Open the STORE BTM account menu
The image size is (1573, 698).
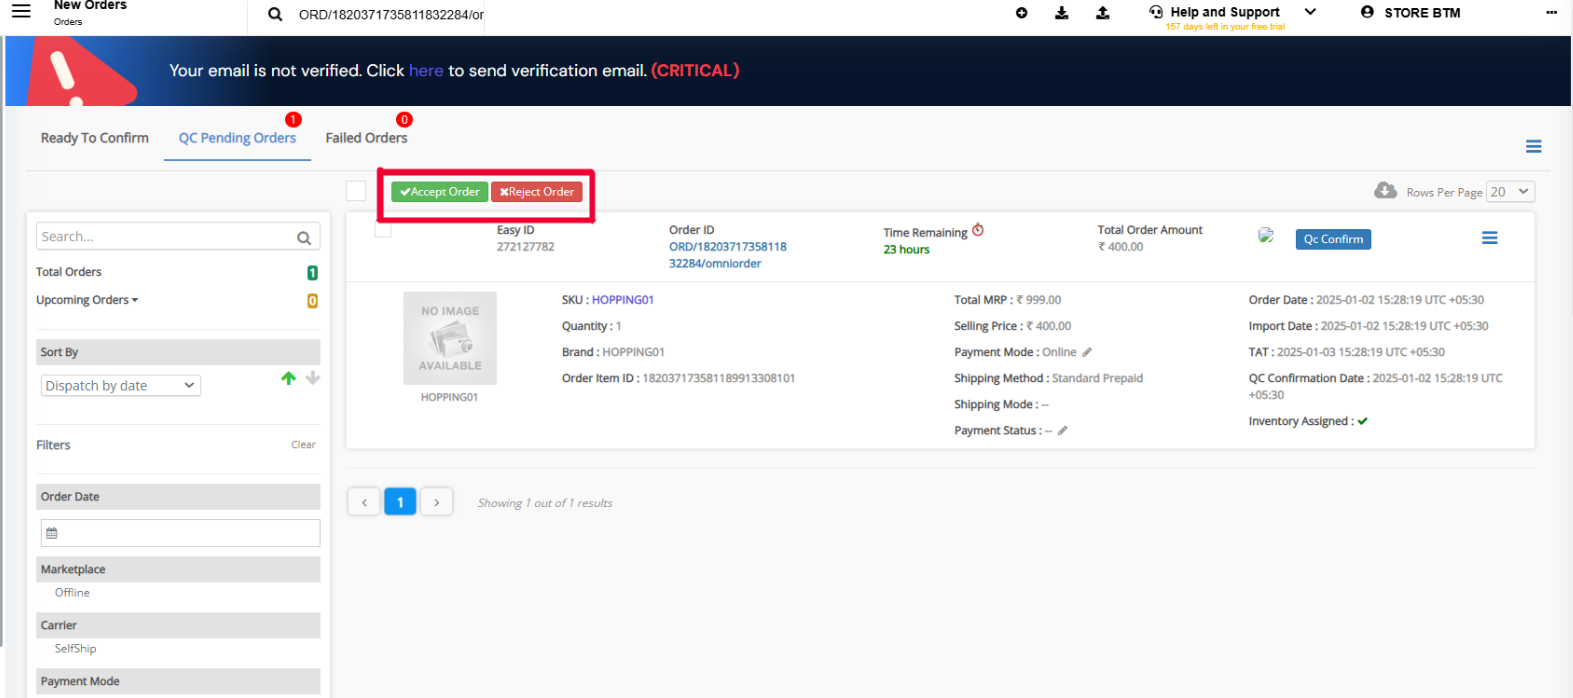[x=1422, y=13]
